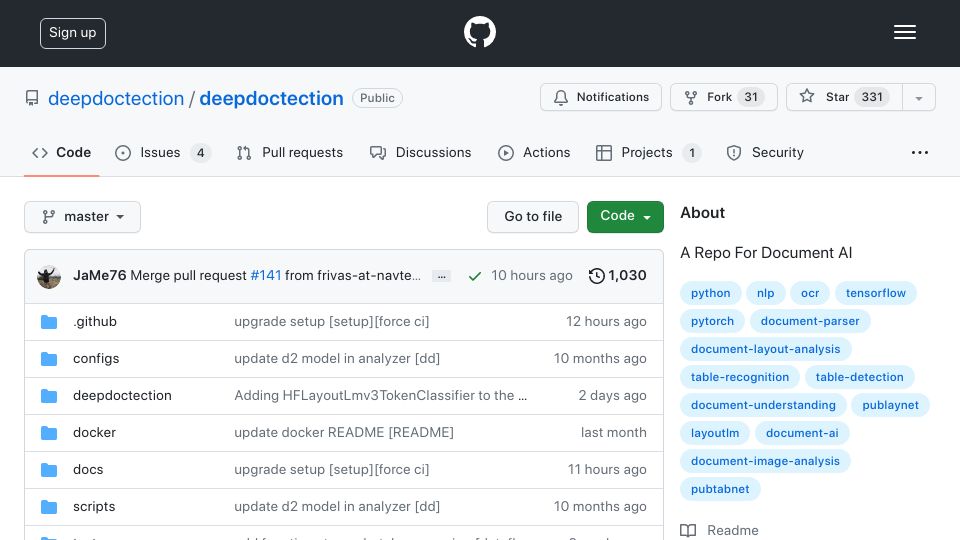Screen dimensions: 960x540
Task: Select the python topic tag
Action: click(x=711, y=293)
